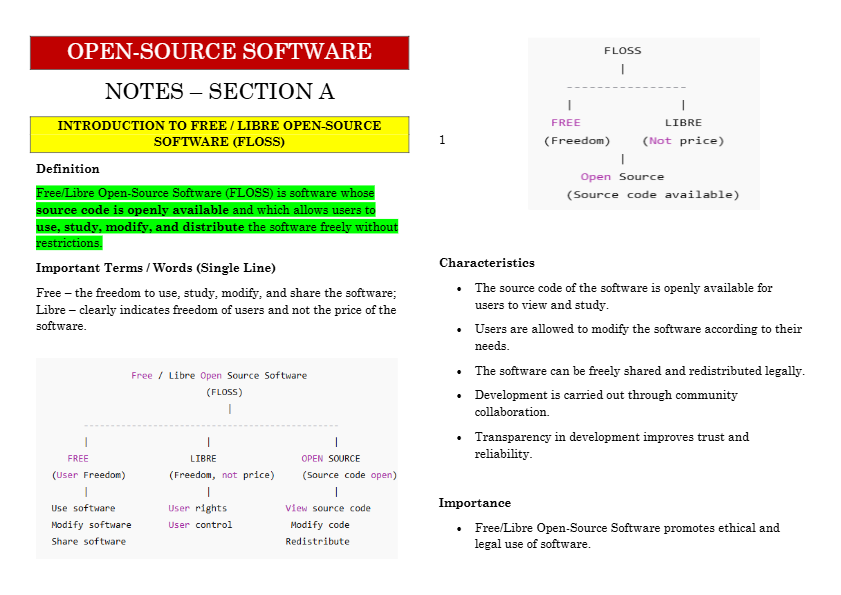Click the 'LIBRE' node in the upper-right diagram

[x=683, y=123]
